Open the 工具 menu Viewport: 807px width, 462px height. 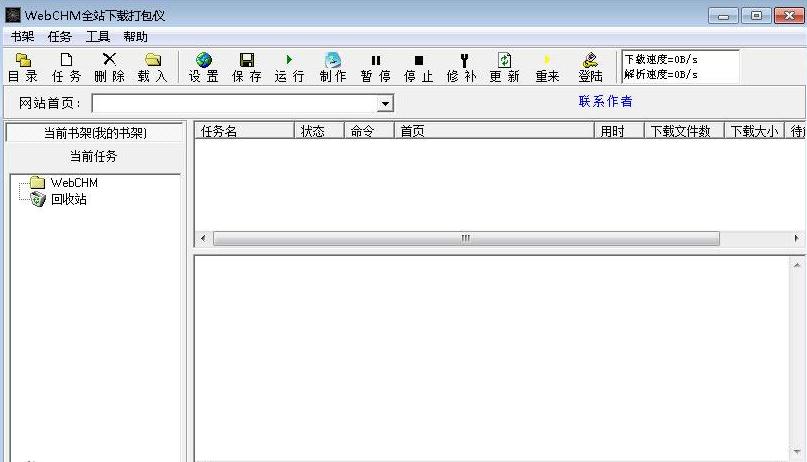pyautogui.click(x=98, y=37)
